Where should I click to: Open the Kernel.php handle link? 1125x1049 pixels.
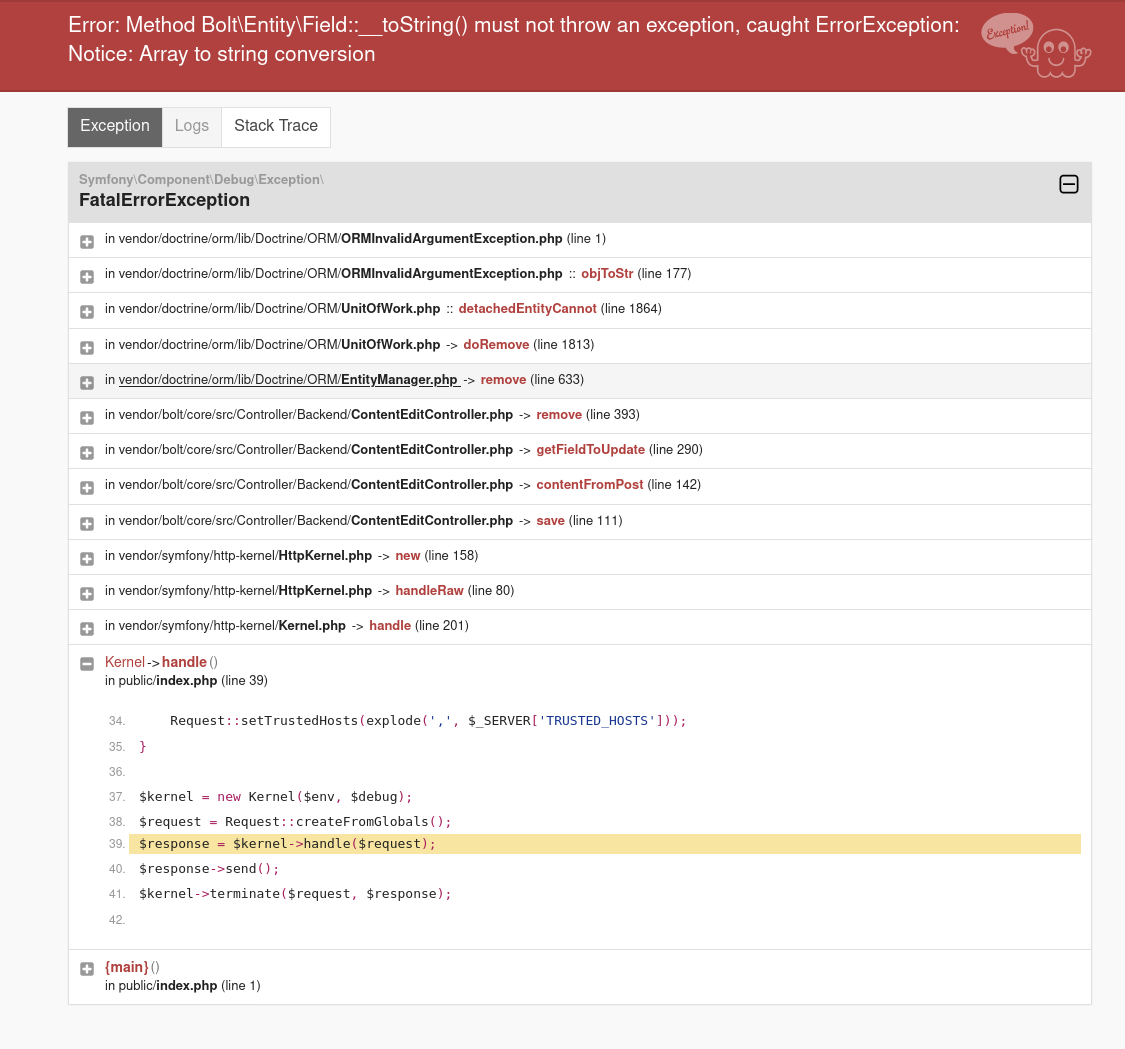(x=390, y=625)
